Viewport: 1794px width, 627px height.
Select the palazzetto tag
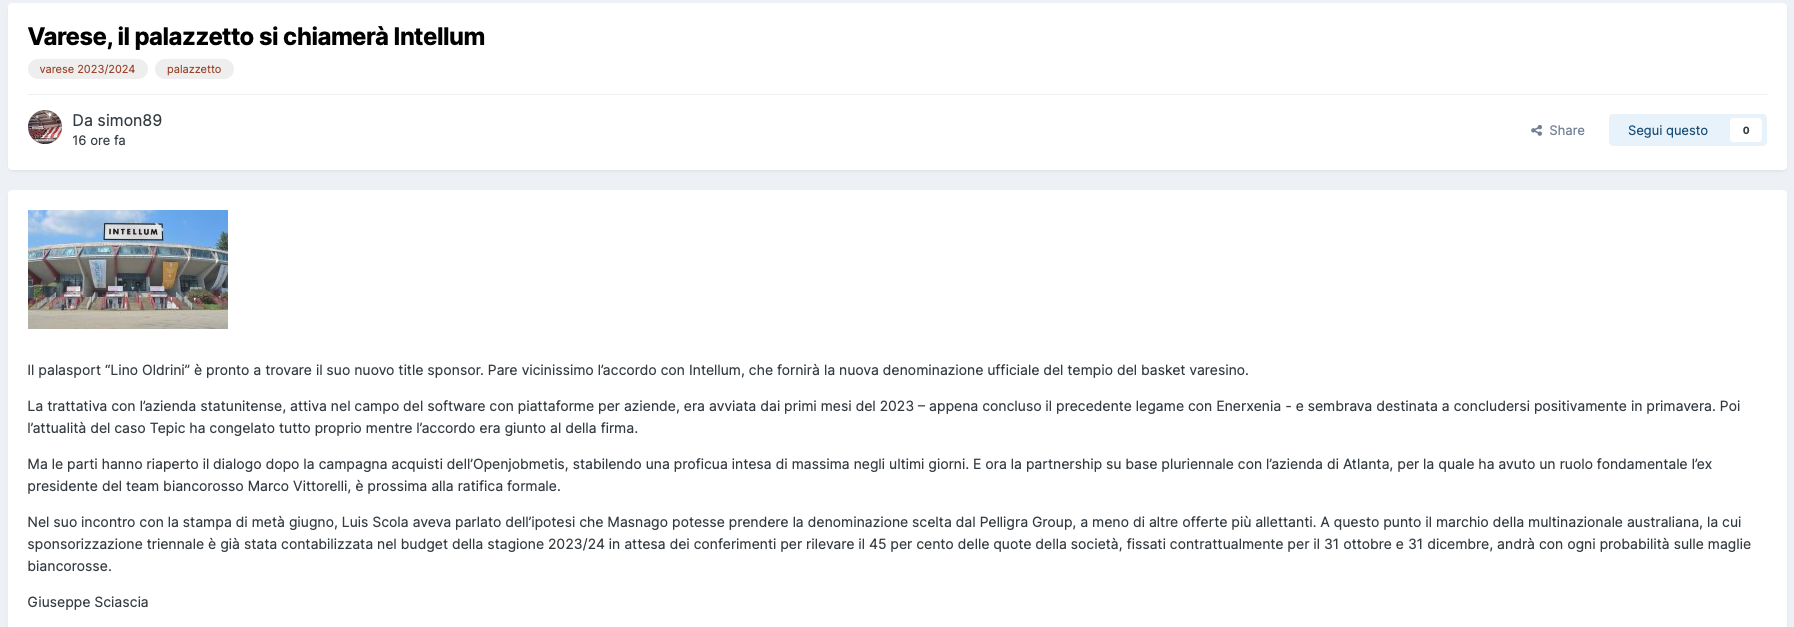(x=194, y=69)
